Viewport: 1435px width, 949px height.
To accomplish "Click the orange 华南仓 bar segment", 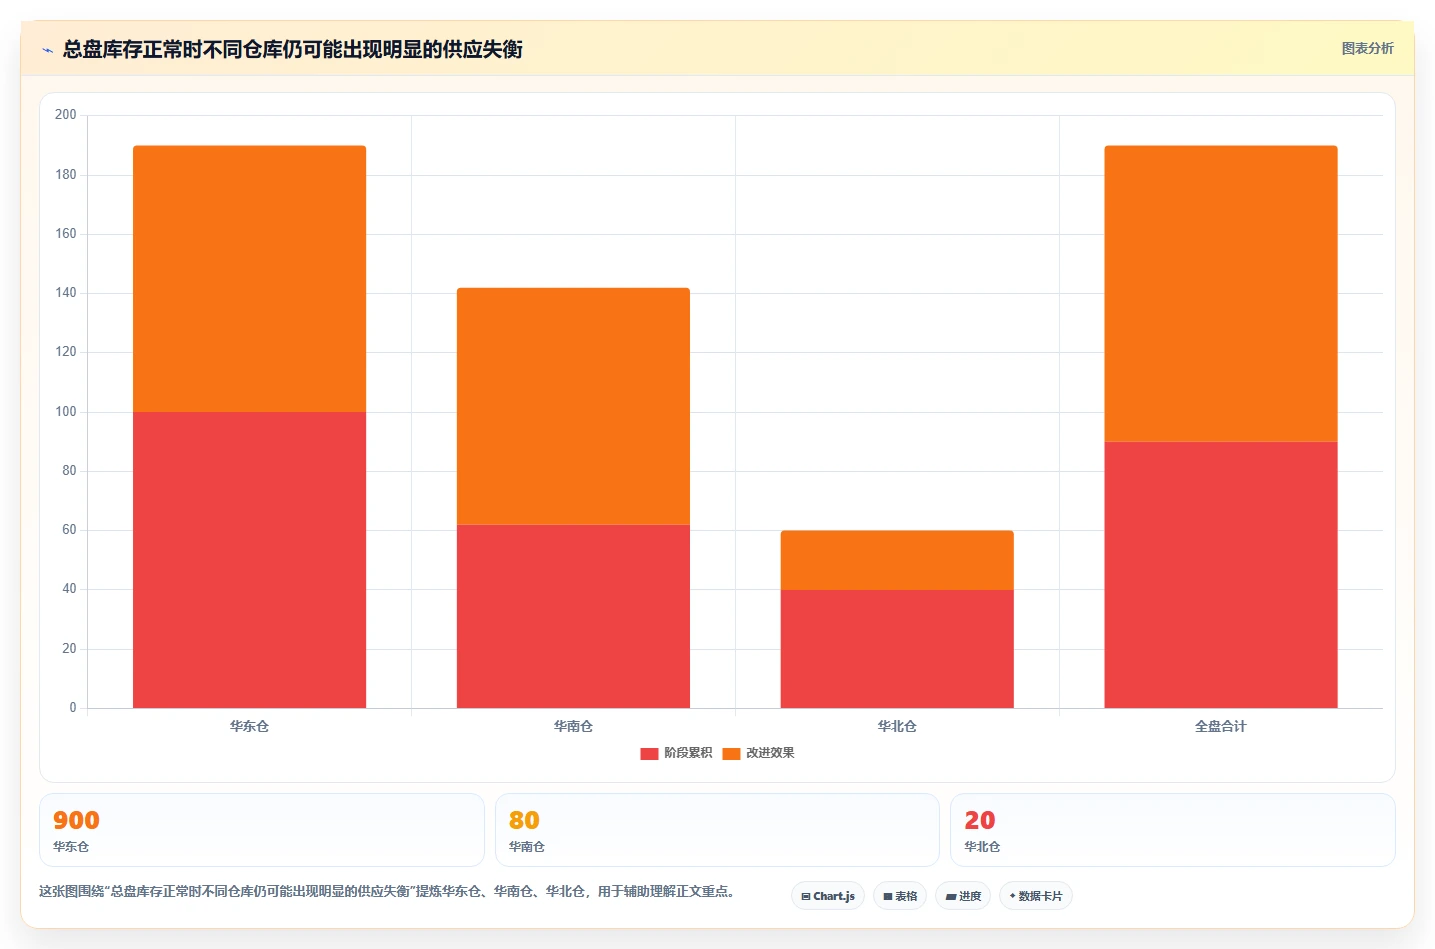I will tap(573, 406).
